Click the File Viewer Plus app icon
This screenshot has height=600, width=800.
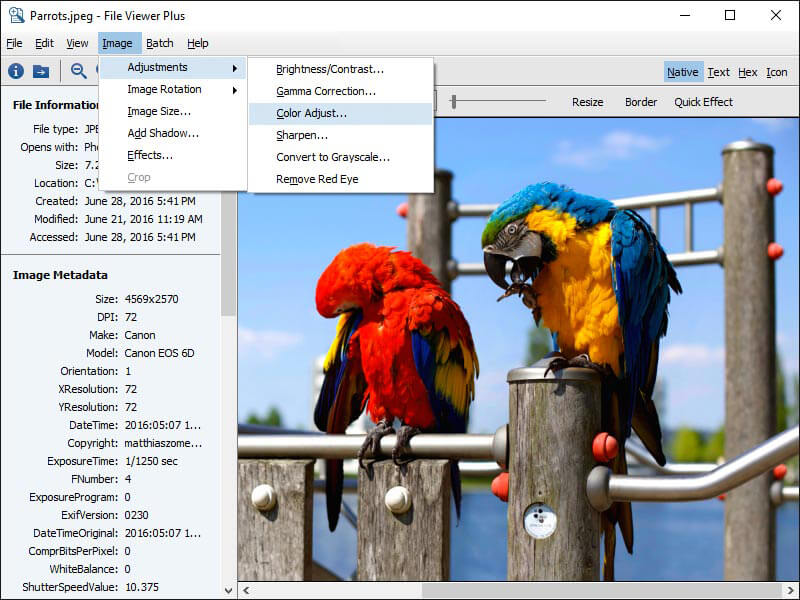click(x=16, y=16)
